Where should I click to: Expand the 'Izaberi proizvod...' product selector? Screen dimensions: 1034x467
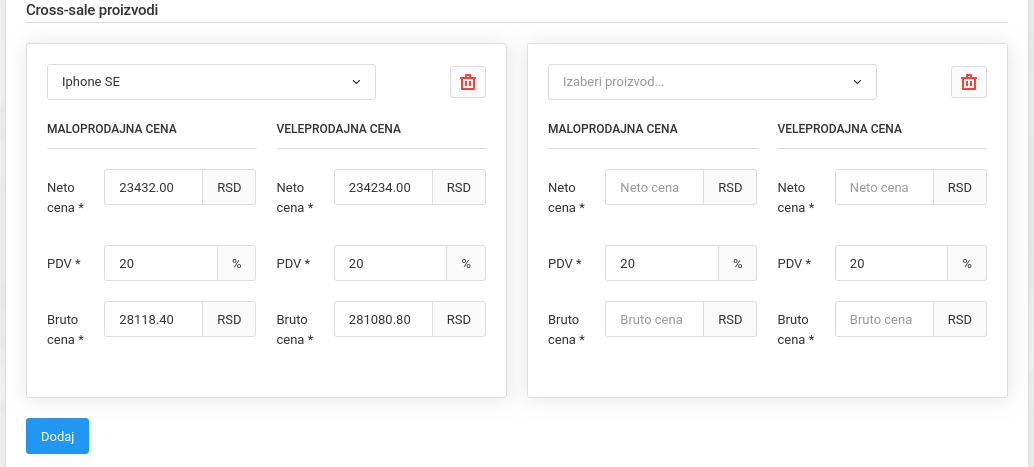[712, 82]
